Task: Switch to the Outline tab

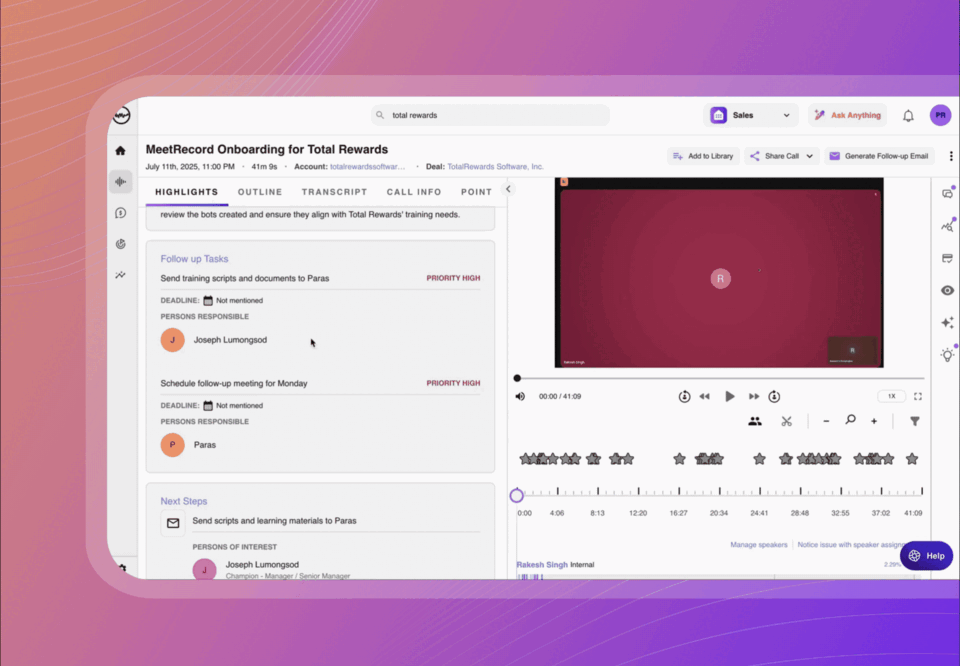Action: [x=260, y=192]
